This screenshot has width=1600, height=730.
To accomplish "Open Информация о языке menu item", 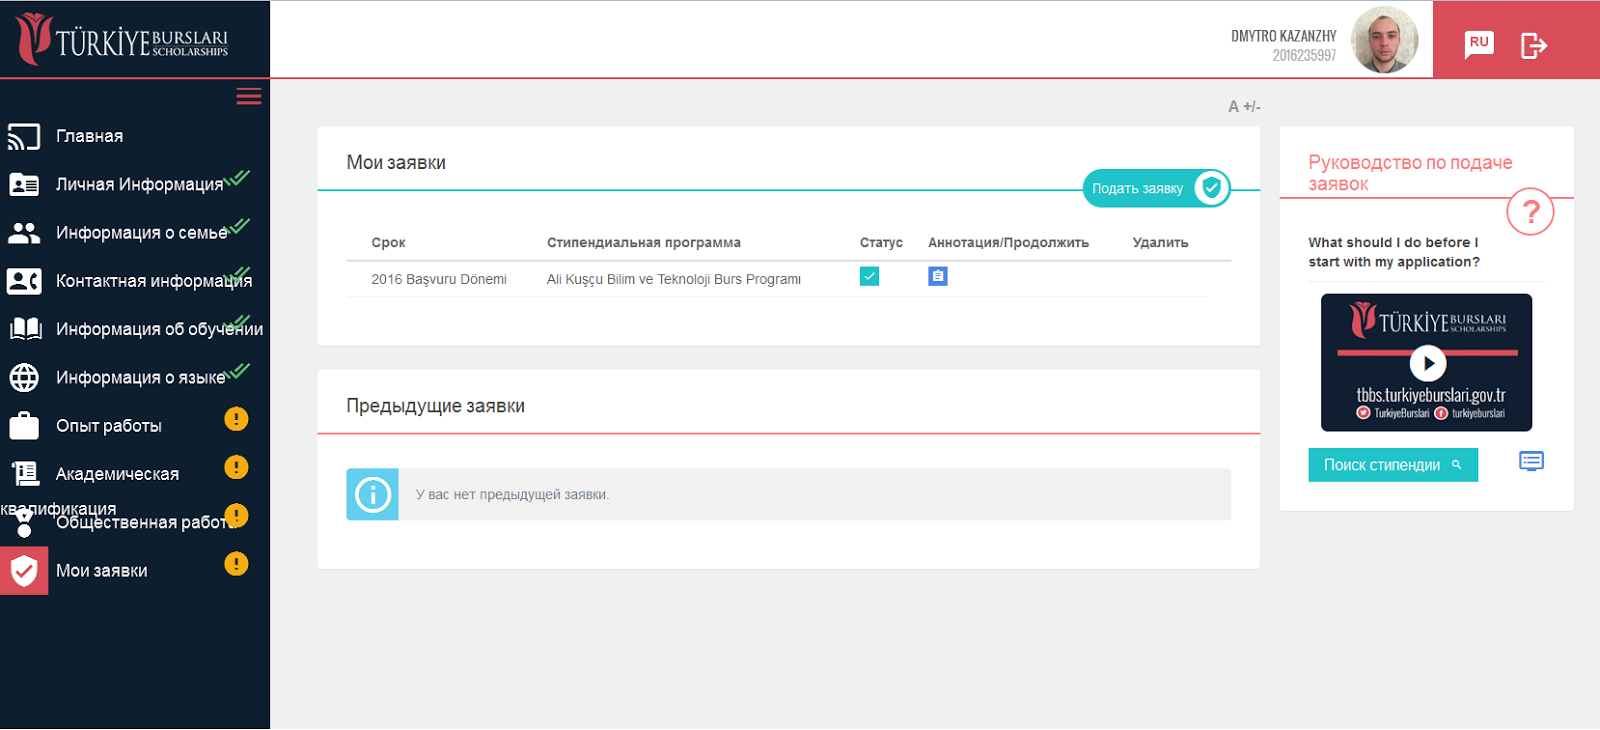I will tap(141, 377).
